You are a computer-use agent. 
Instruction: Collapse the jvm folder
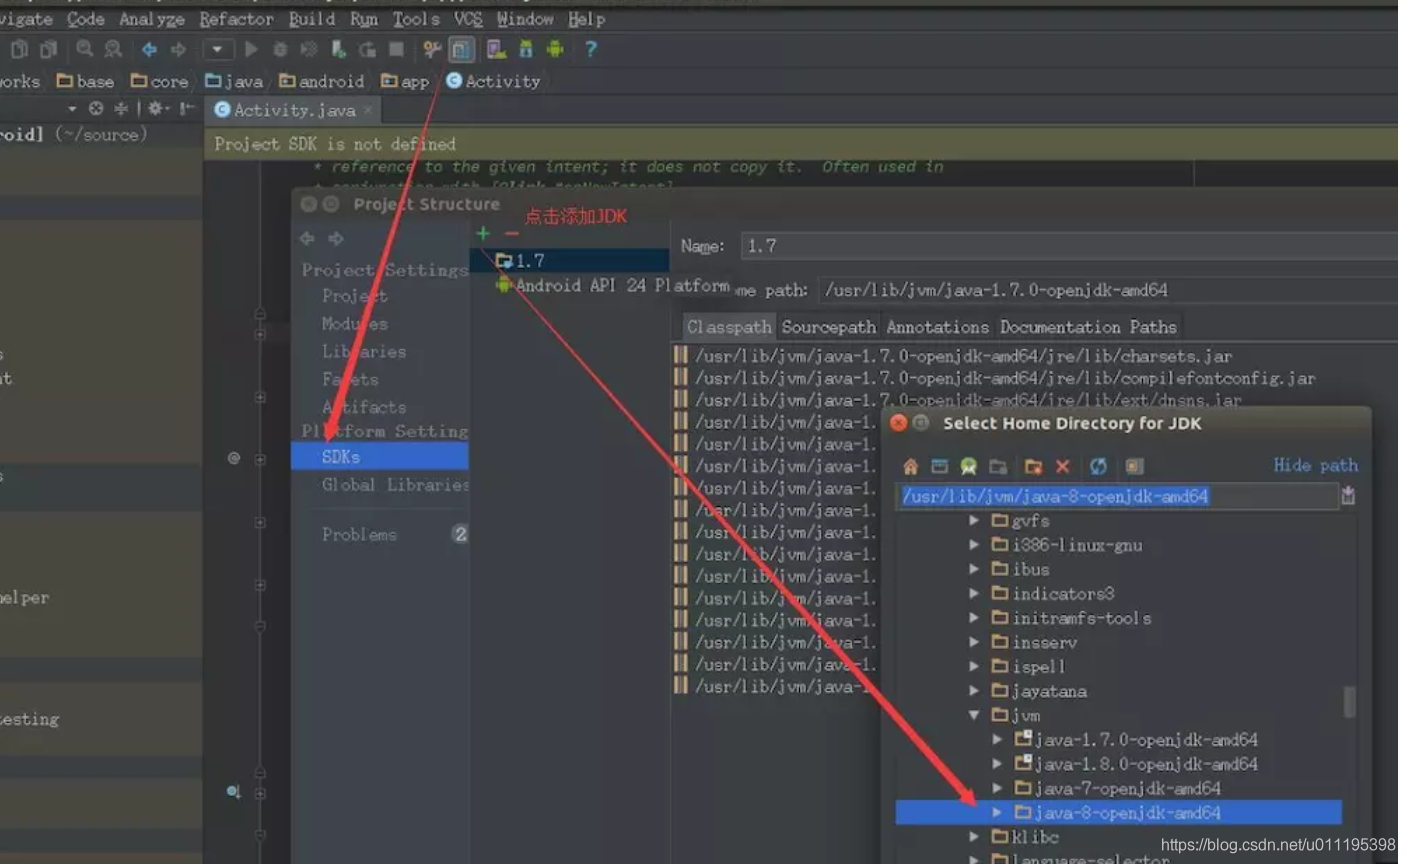point(974,715)
